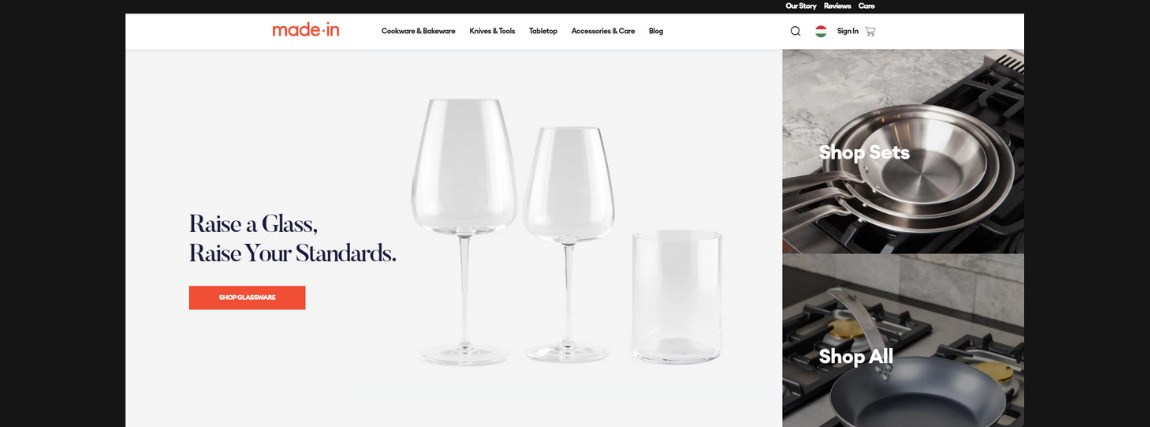Open the Tabletop menu
The width and height of the screenshot is (1150, 427).
543,31
